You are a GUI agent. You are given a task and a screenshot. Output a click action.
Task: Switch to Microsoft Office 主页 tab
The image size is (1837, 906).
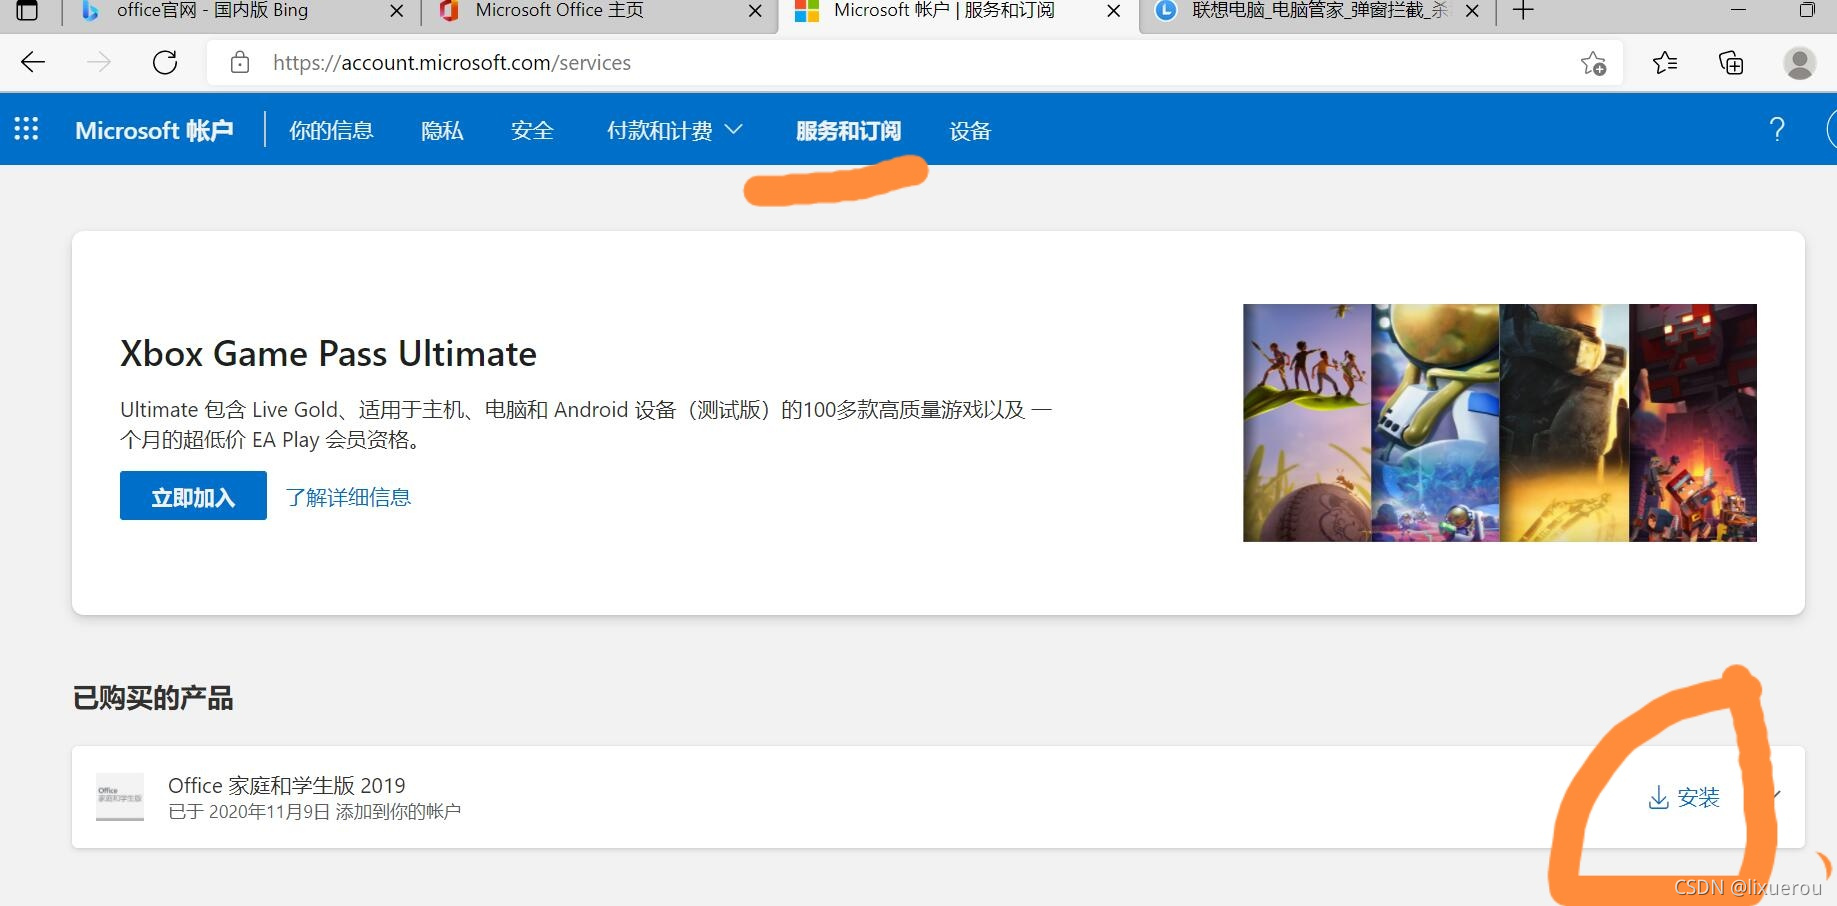[x=560, y=11]
